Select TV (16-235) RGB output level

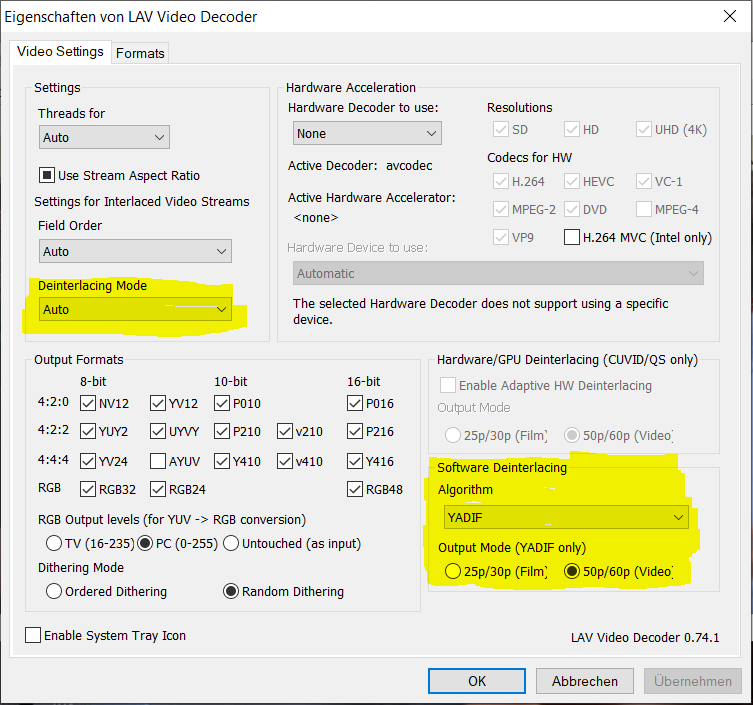click(54, 543)
